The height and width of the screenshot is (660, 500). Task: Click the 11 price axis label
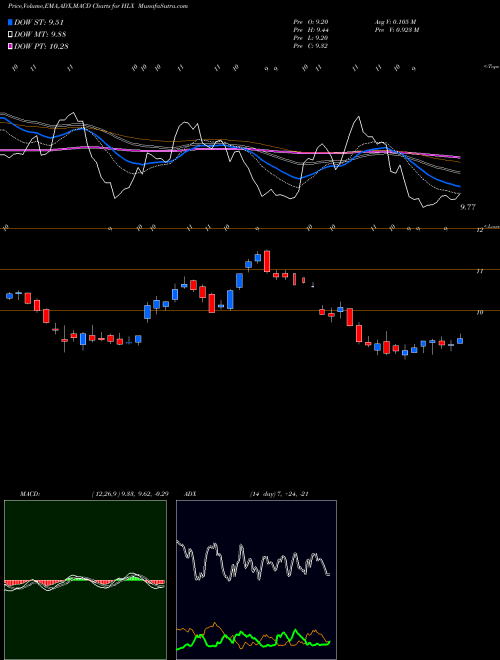click(x=479, y=271)
